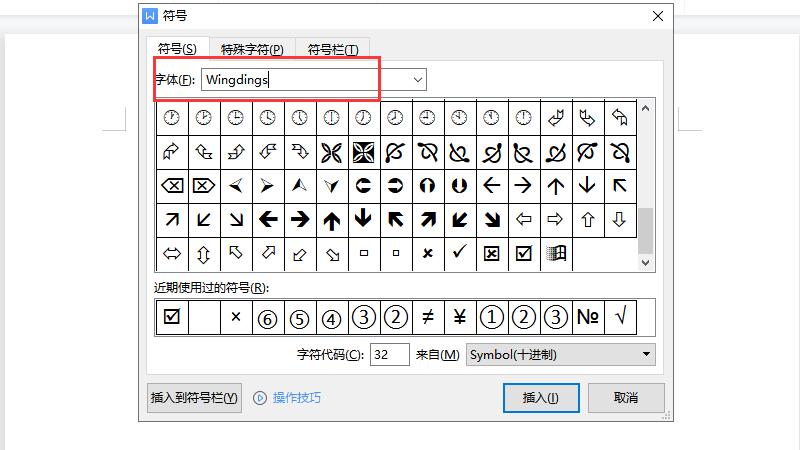
Task: Close the 符号 dialog
Action: 658,16
